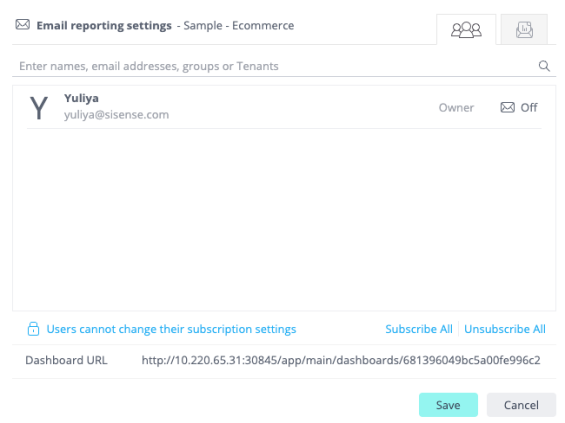
Task: Switch to the report schedule tab icon
Action: [x=524, y=30]
